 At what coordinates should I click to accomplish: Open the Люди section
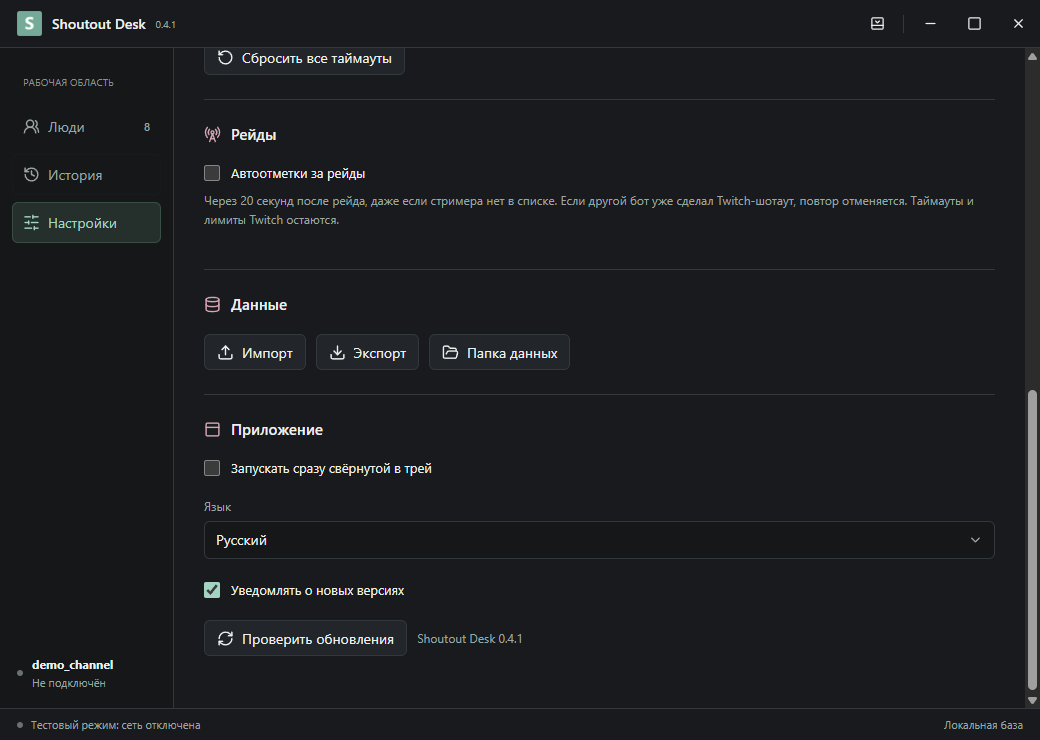tap(86, 127)
